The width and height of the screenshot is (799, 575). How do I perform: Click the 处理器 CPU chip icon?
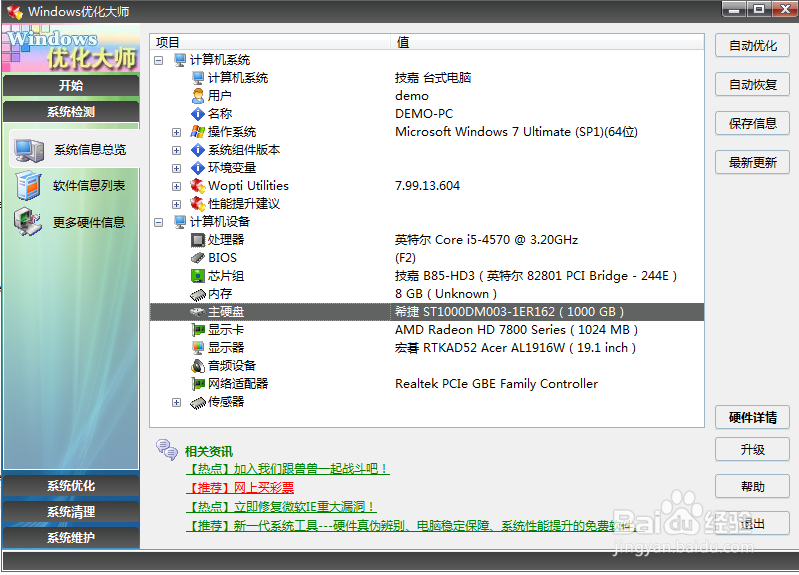pos(197,240)
